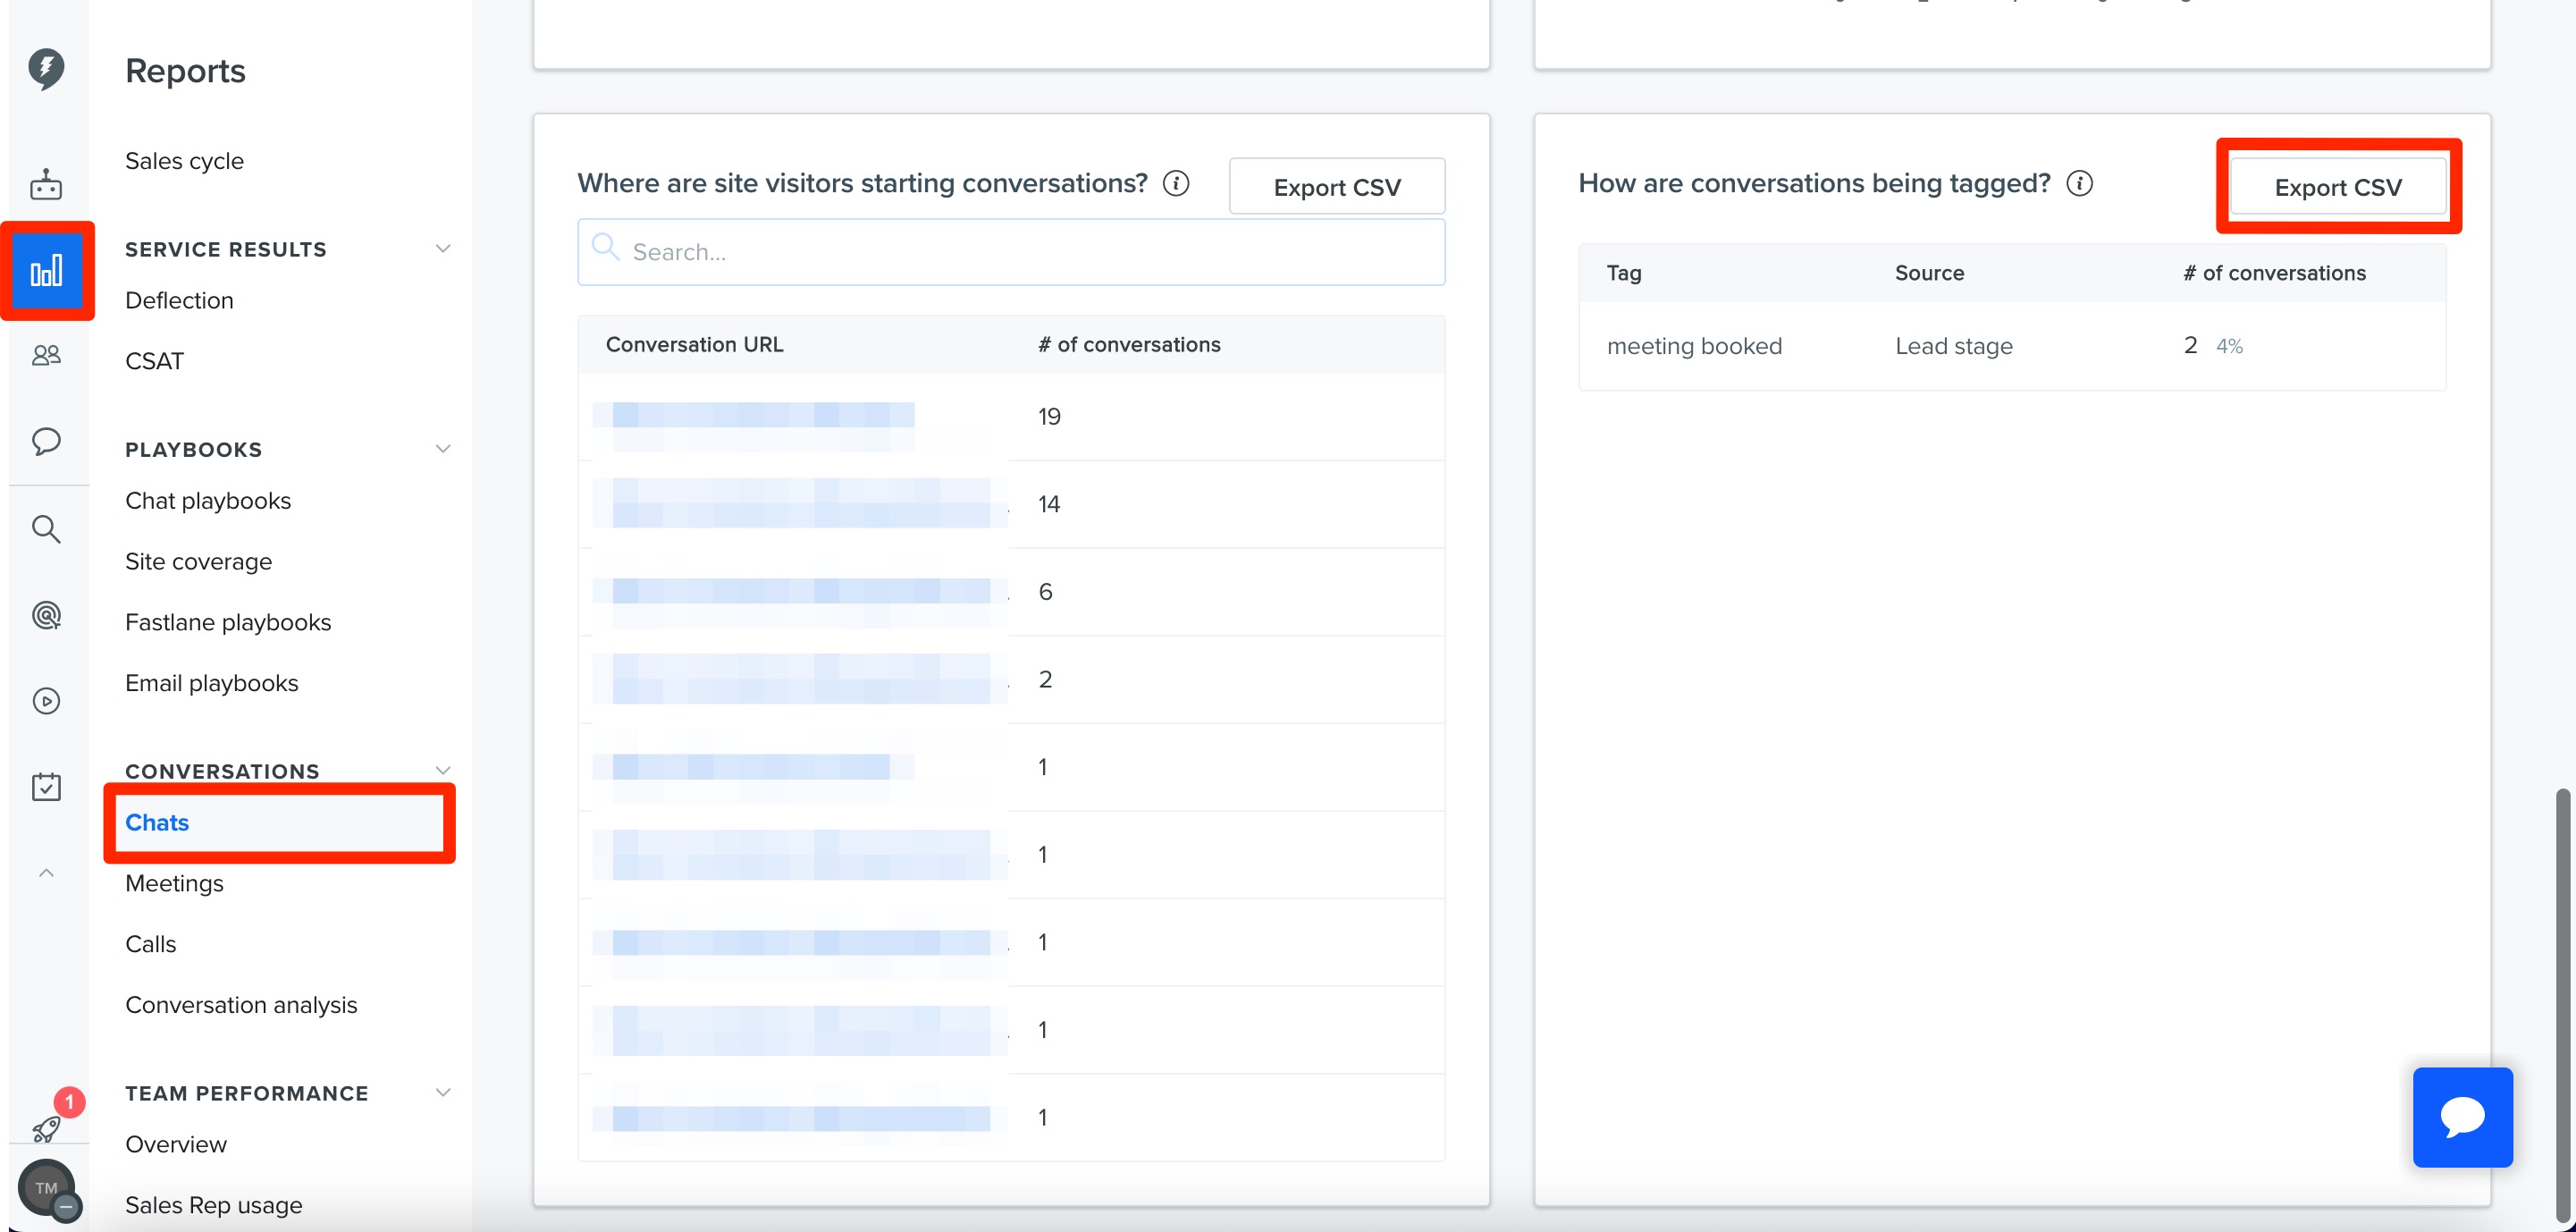Open Conversation analysis report

[x=241, y=1005]
